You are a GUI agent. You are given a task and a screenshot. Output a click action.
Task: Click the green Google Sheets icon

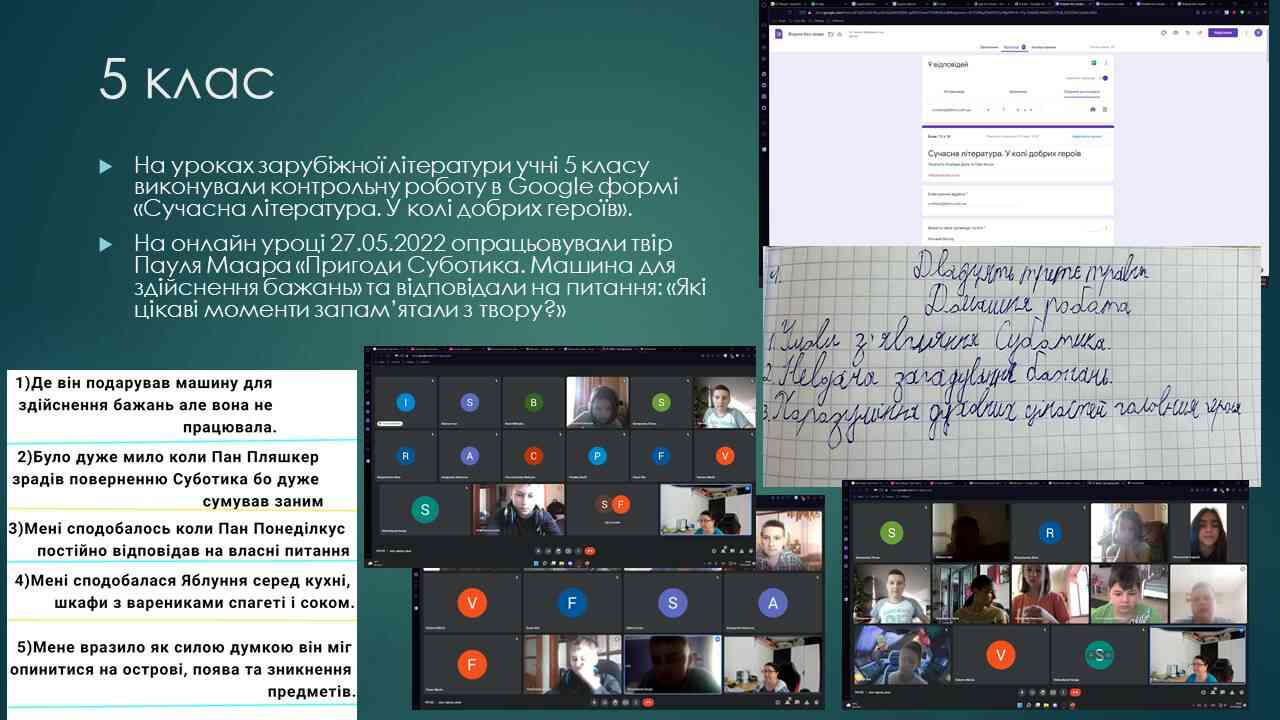tap(1093, 63)
